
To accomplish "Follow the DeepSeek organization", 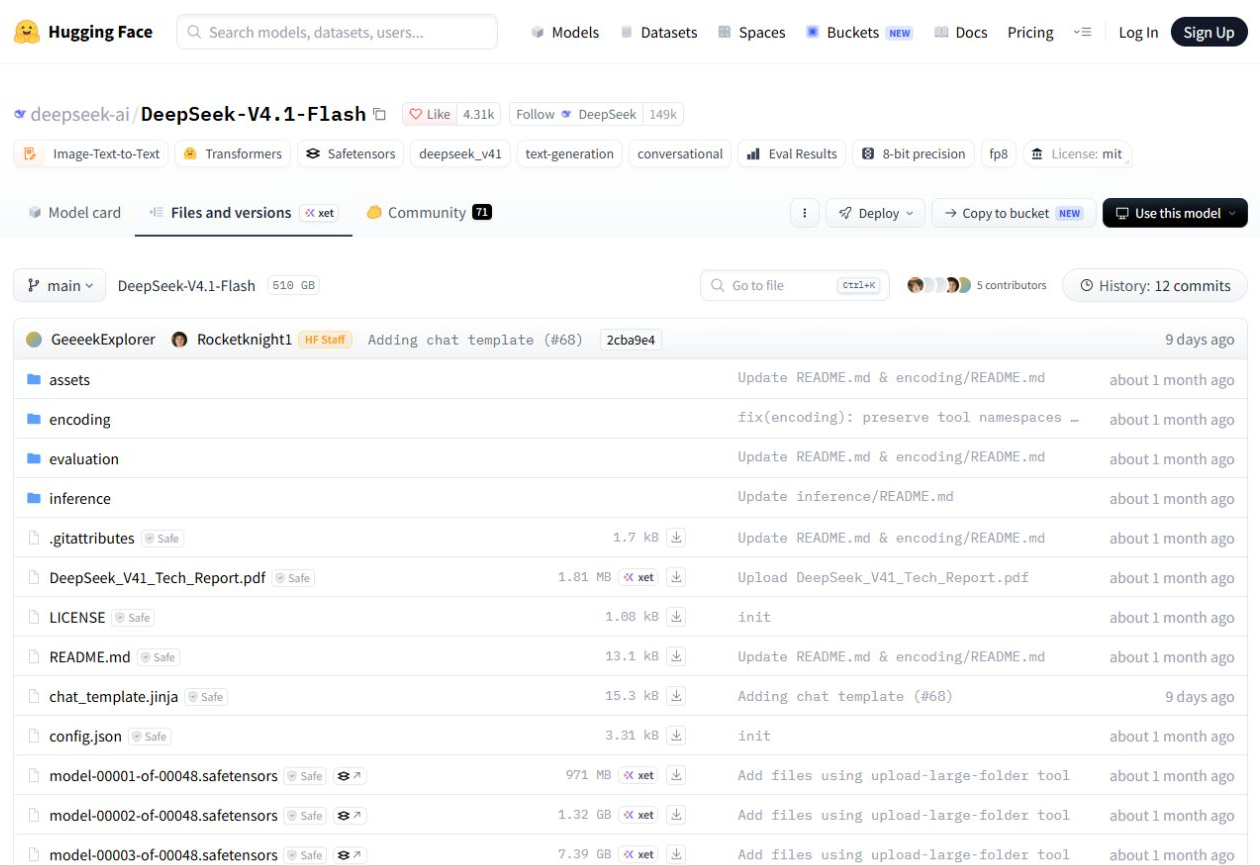I will 575,114.
